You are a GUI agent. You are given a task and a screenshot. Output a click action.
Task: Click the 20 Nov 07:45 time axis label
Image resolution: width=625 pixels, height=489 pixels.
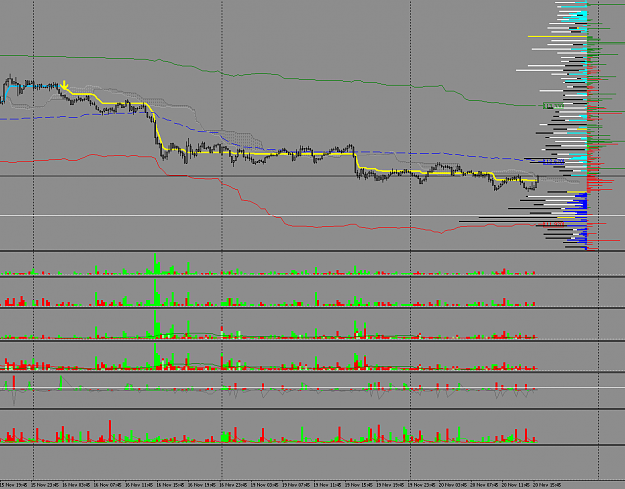(x=484, y=485)
